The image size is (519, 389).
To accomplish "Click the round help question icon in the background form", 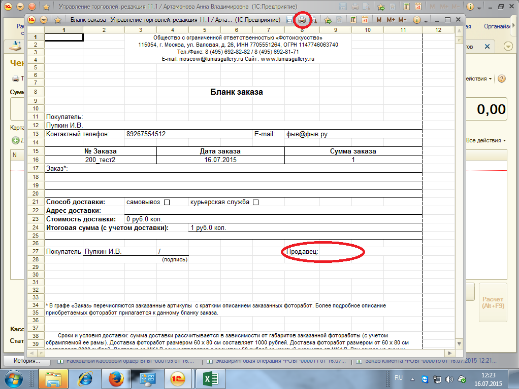I will point(502,79).
